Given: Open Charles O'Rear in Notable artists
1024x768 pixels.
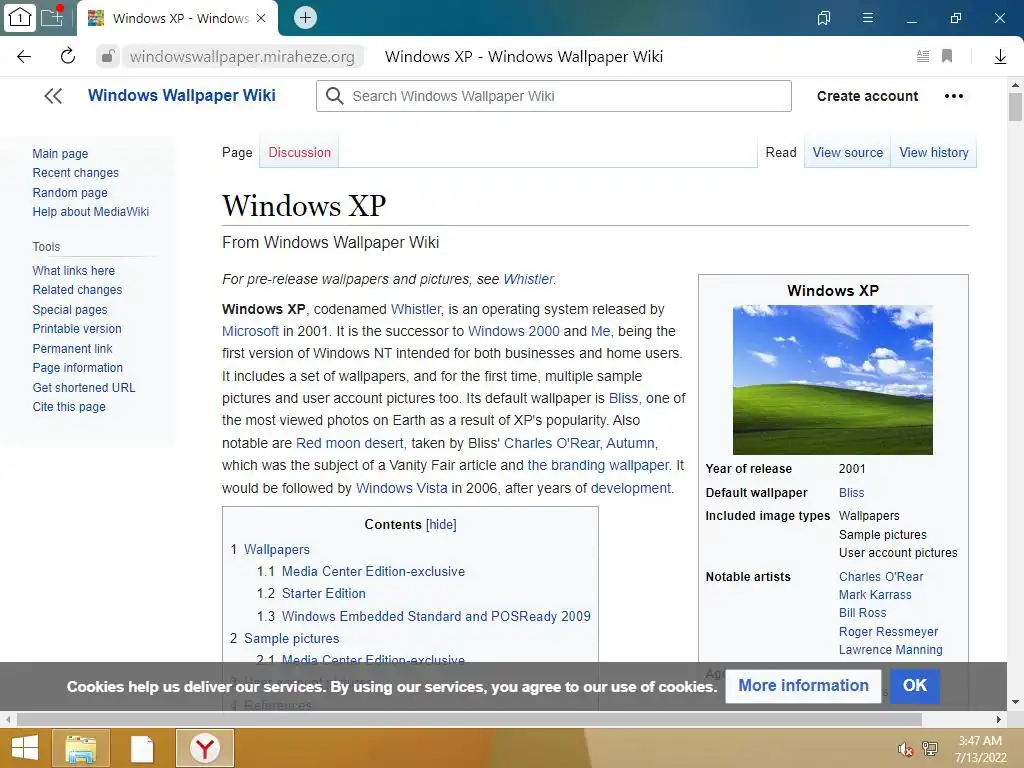Looking at the screenshot, I should [x=881, y=577].
